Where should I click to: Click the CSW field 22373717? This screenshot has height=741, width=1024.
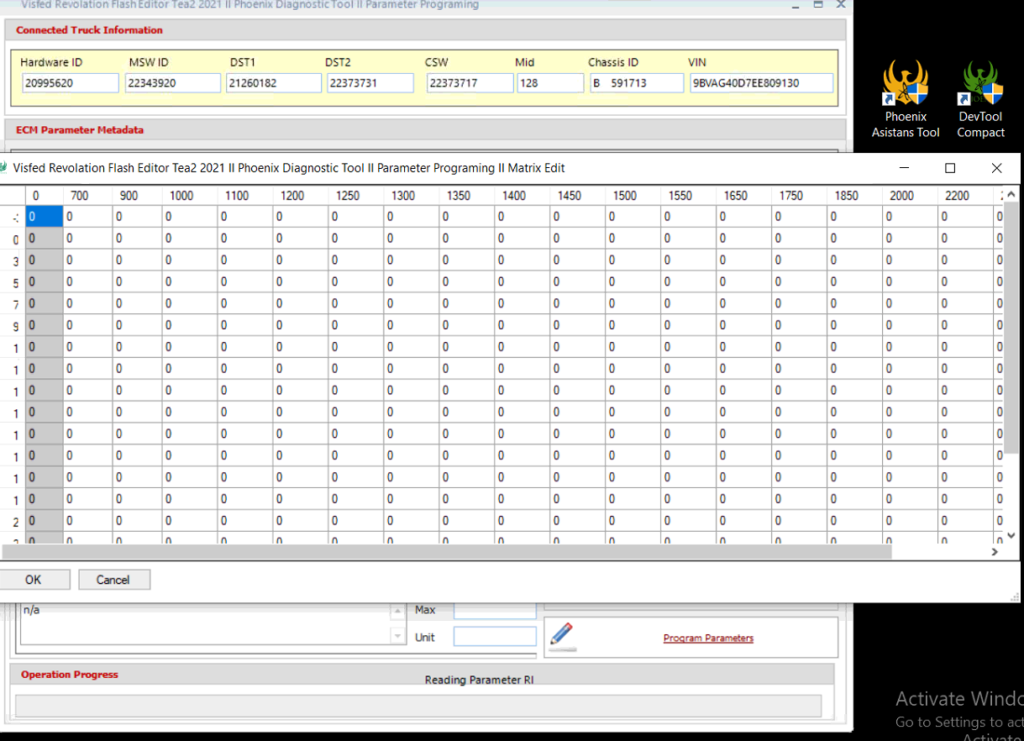coord(470,83)
